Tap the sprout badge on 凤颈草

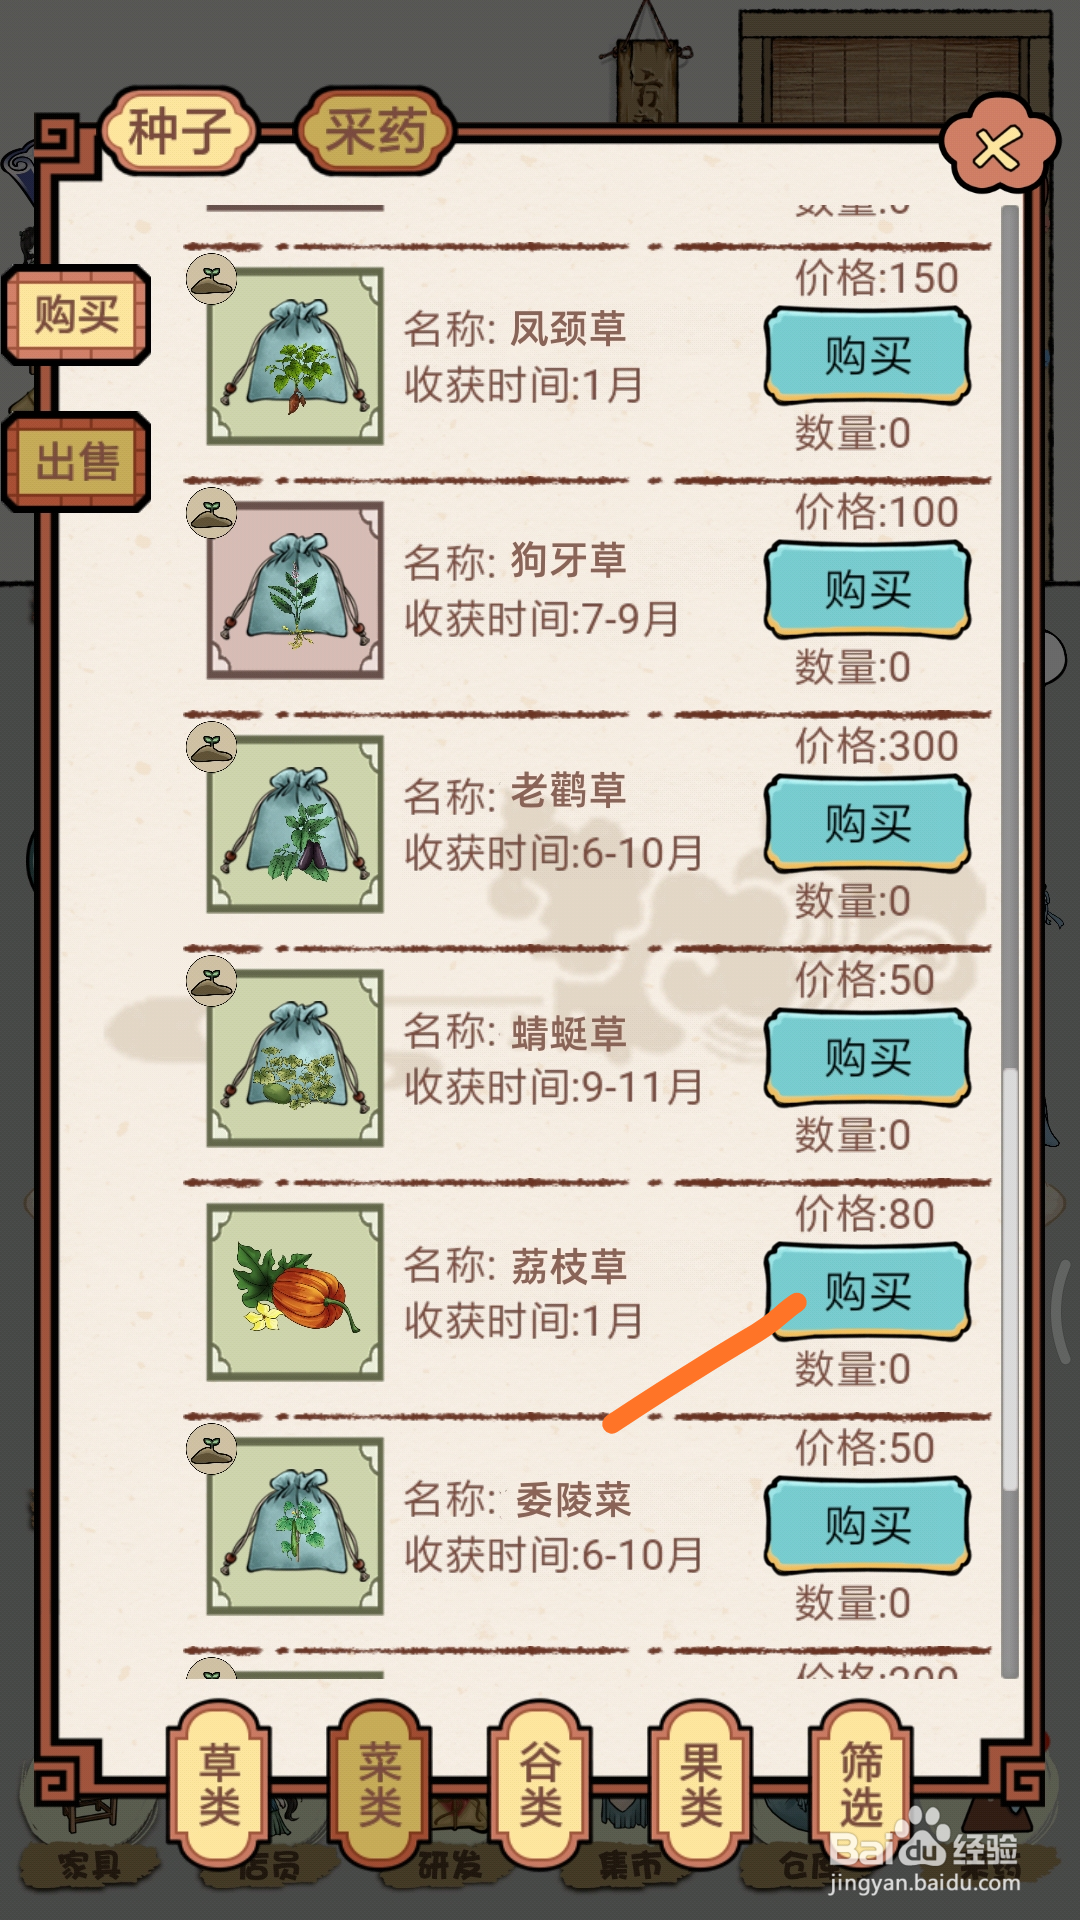click(211, 279)
